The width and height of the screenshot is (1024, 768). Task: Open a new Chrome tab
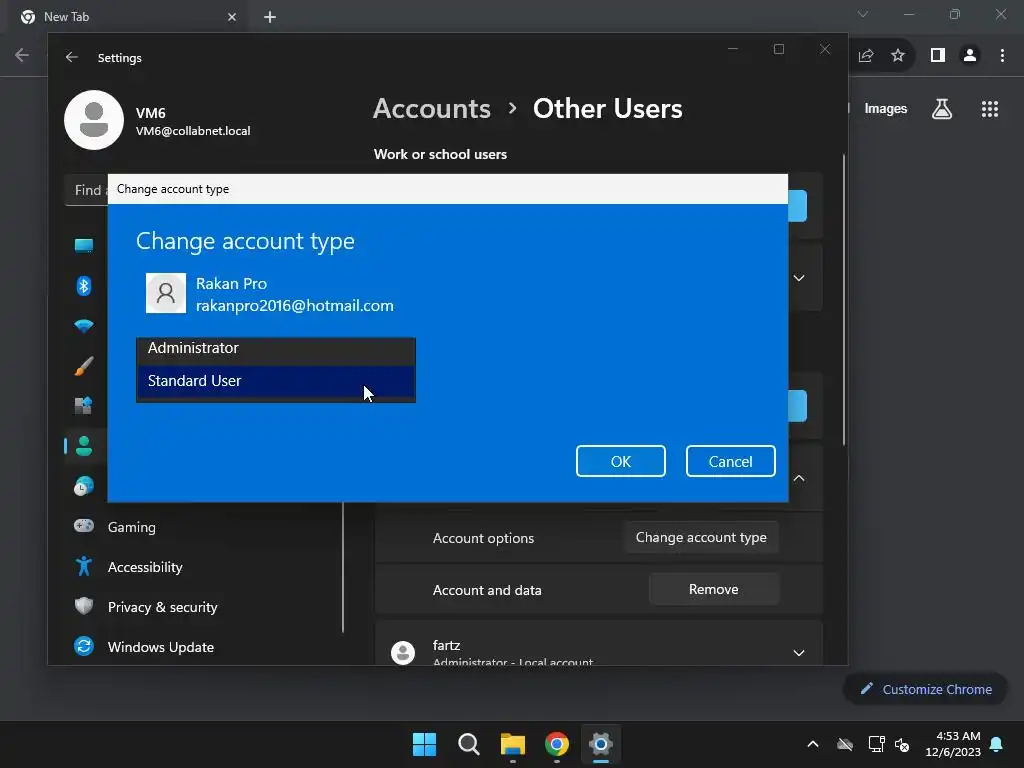(270, 17)
